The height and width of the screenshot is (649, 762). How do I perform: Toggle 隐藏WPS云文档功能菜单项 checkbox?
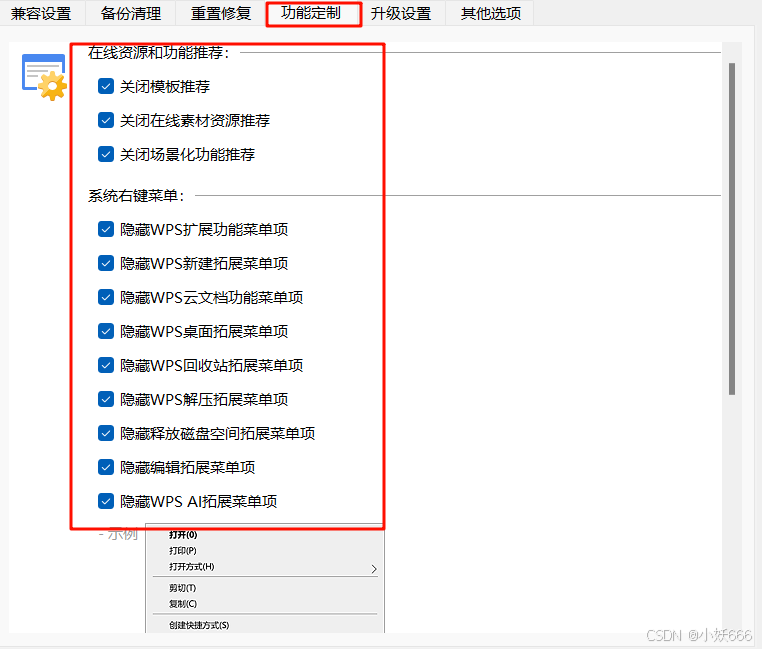point(106,297)
